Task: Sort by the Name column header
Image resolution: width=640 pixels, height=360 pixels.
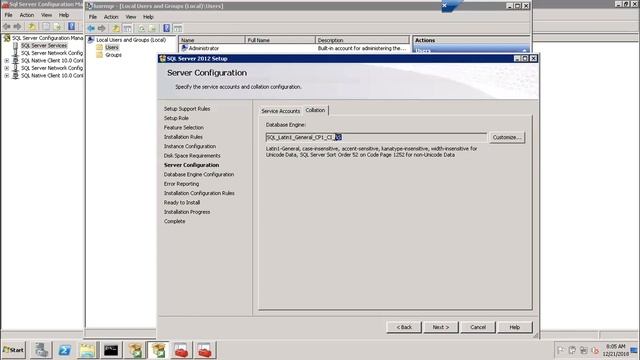Action: [212, 40]
